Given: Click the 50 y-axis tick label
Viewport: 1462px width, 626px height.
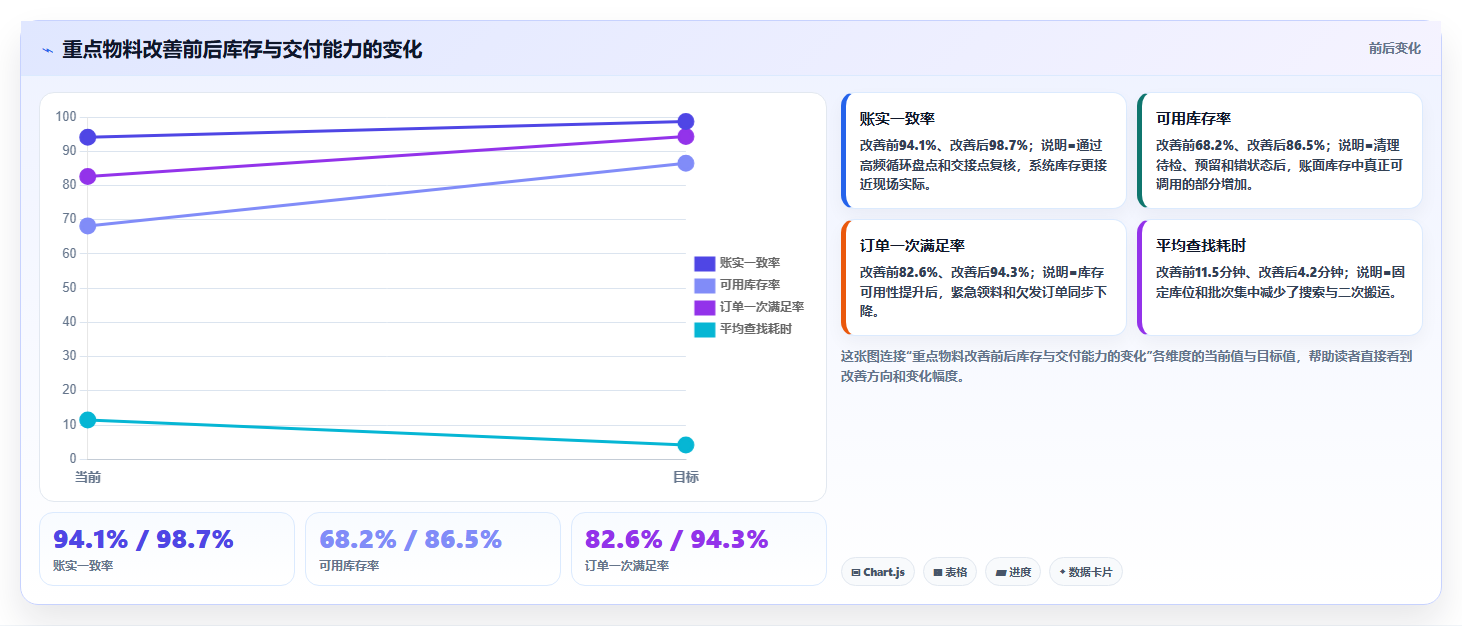Looking at the screenshot, I should [69, 288].
